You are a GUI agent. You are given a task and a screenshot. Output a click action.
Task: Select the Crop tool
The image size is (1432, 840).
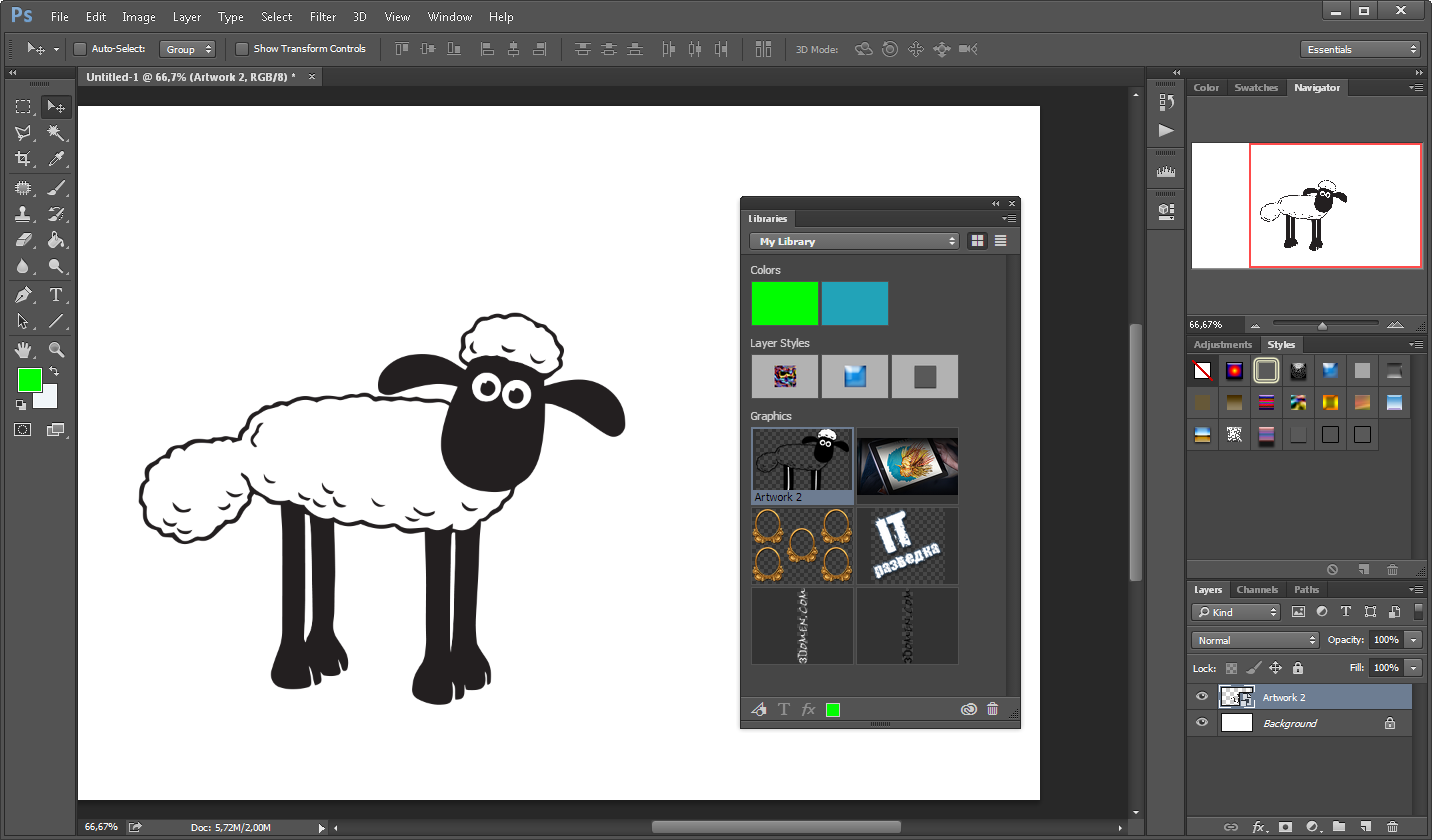pyautogui.click(x=23, y=158)
